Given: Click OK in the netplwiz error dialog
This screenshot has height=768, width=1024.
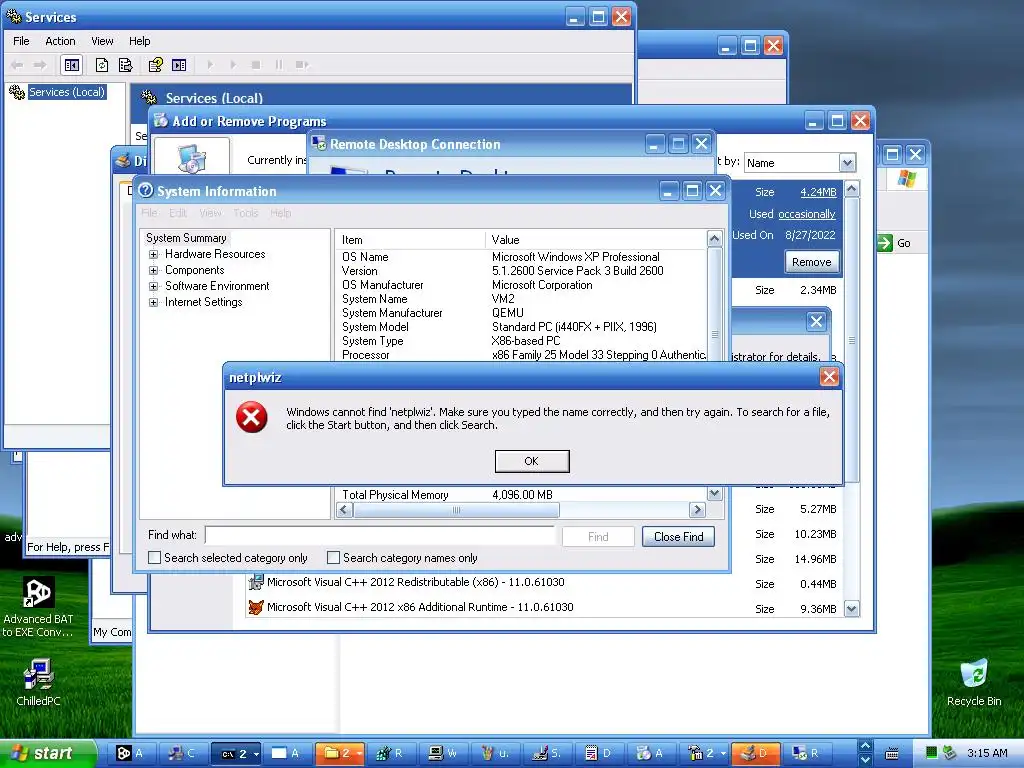Looking at the screenshot, I should pos(532,461).
